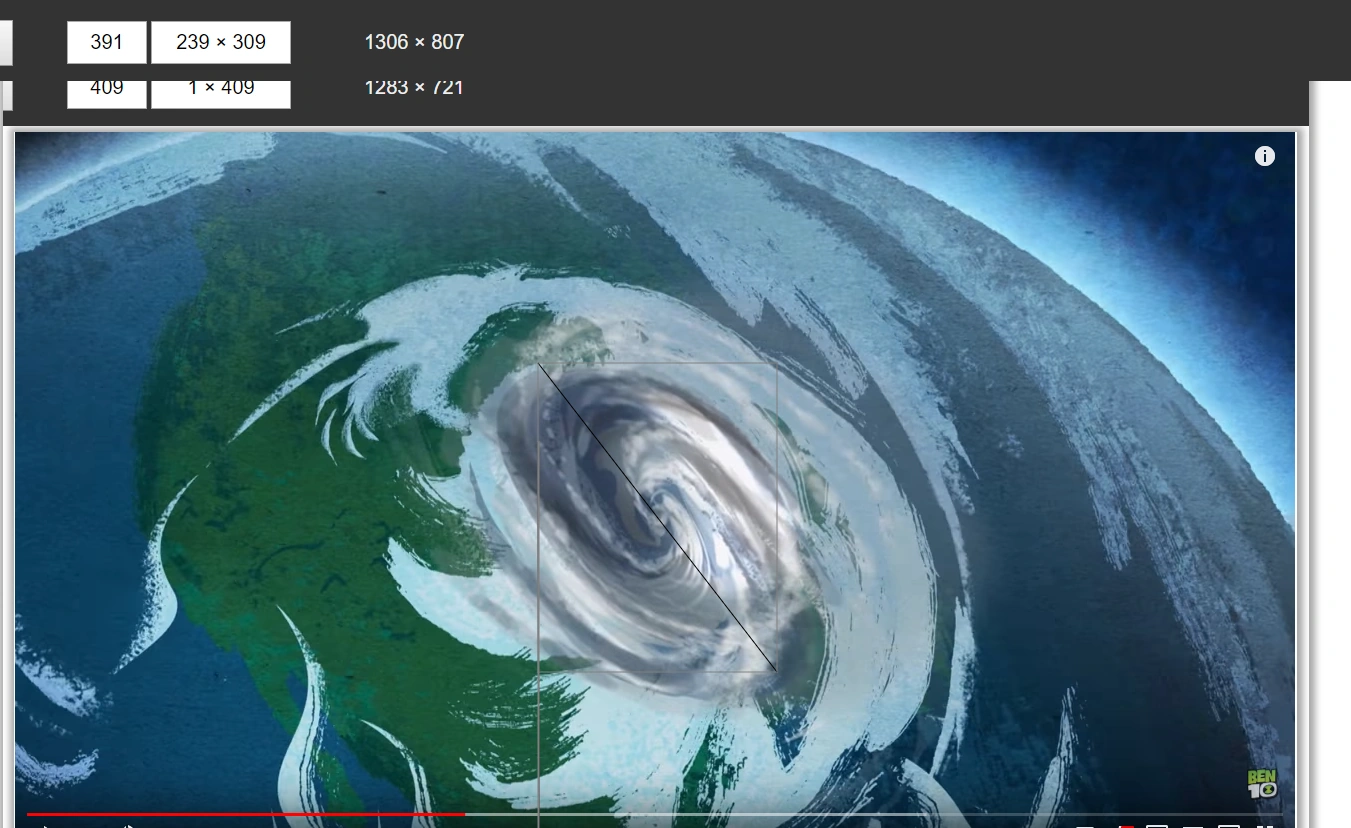The image size is (1351, 828).
Task: Click the vertical guide line below the selection
Action: point(539,750)
